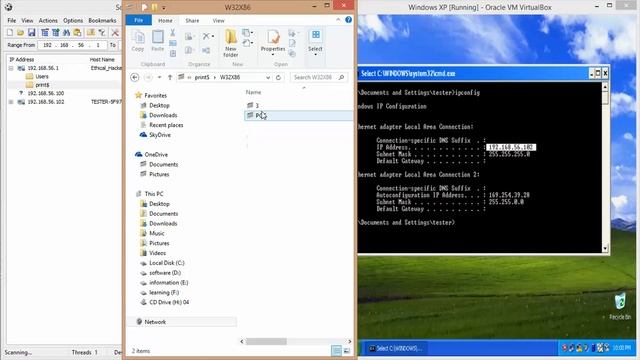Click the blue Help question mark icon
Screen dimensions: 640x360
tap(348, 20)
